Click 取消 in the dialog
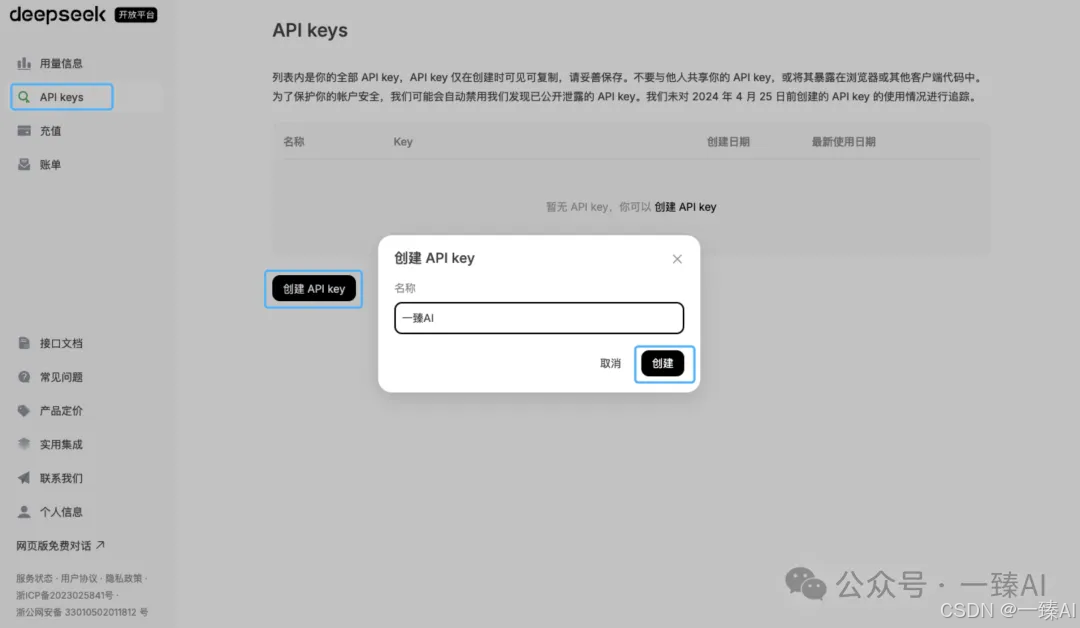 click(x=610, y=364)
